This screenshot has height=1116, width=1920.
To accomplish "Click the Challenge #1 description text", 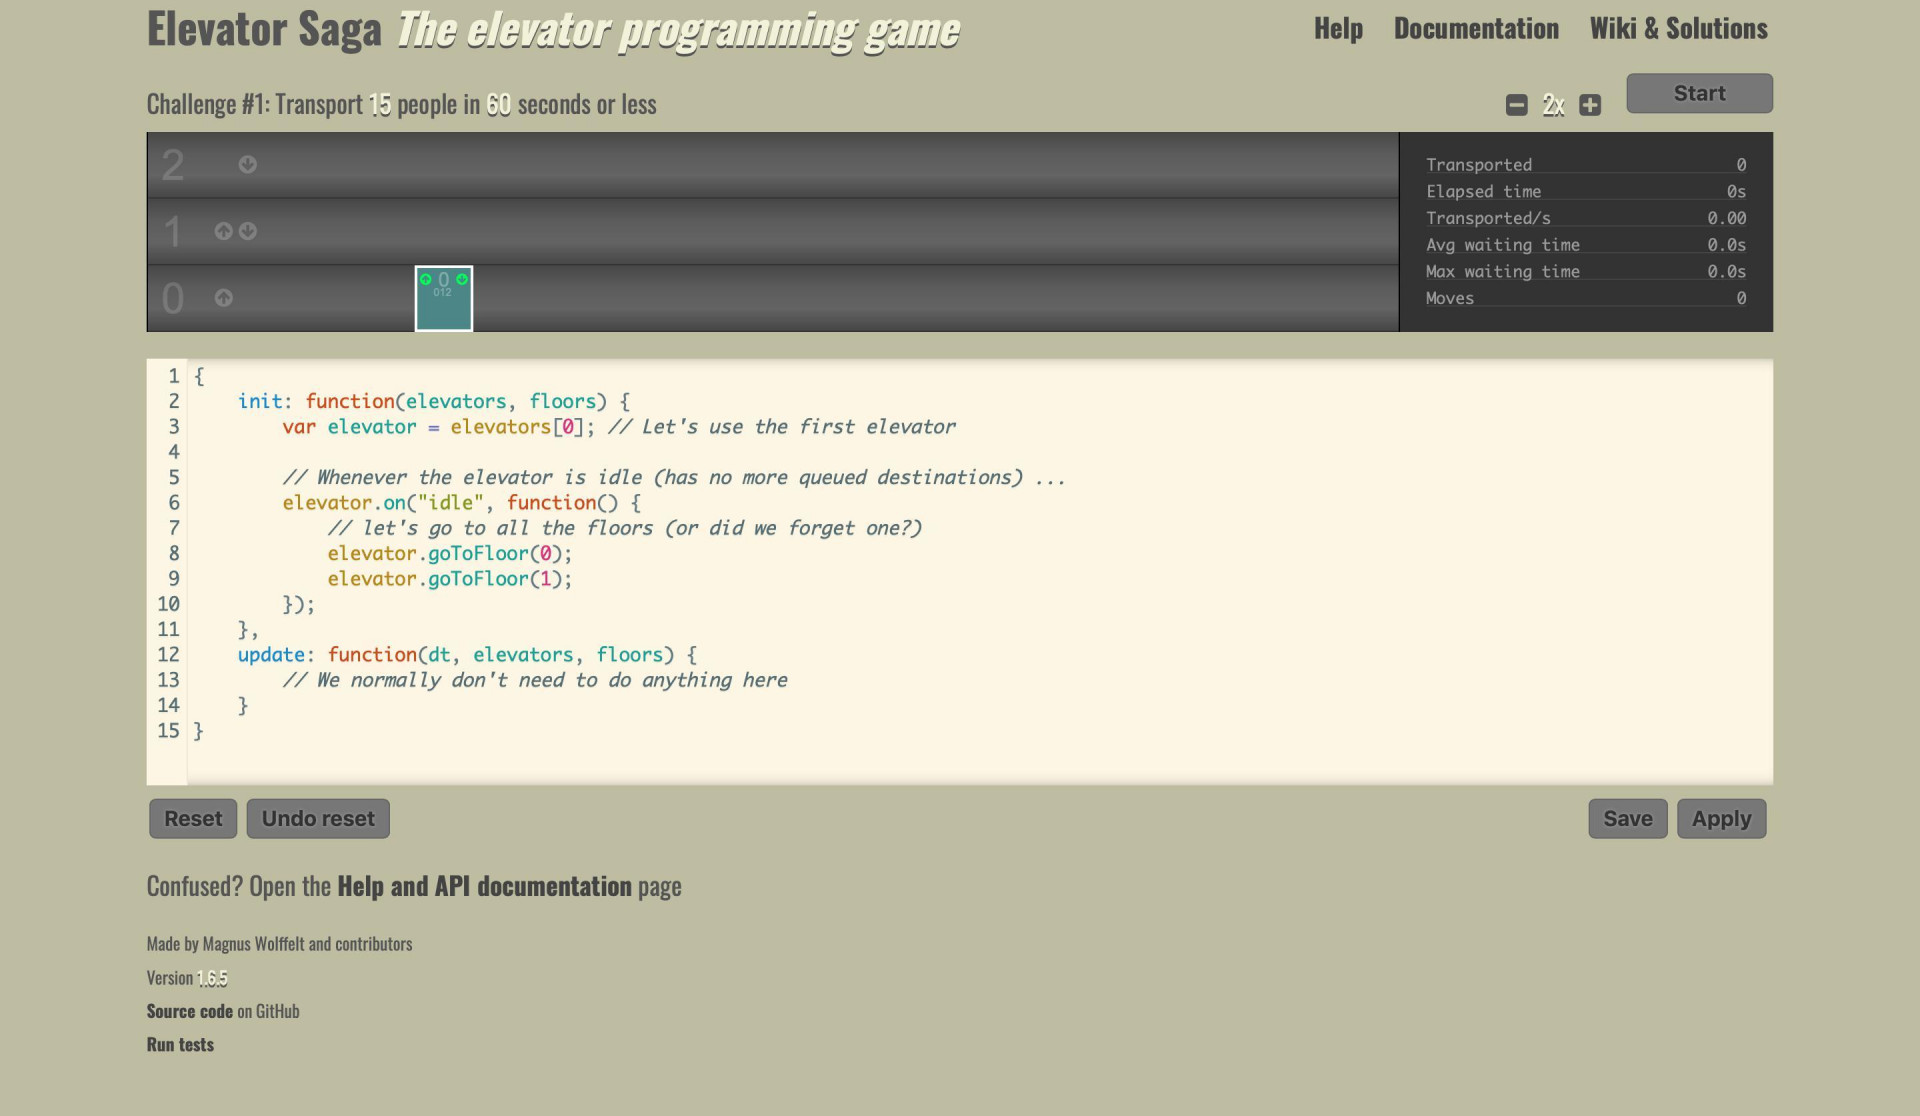I will [401, 104].
